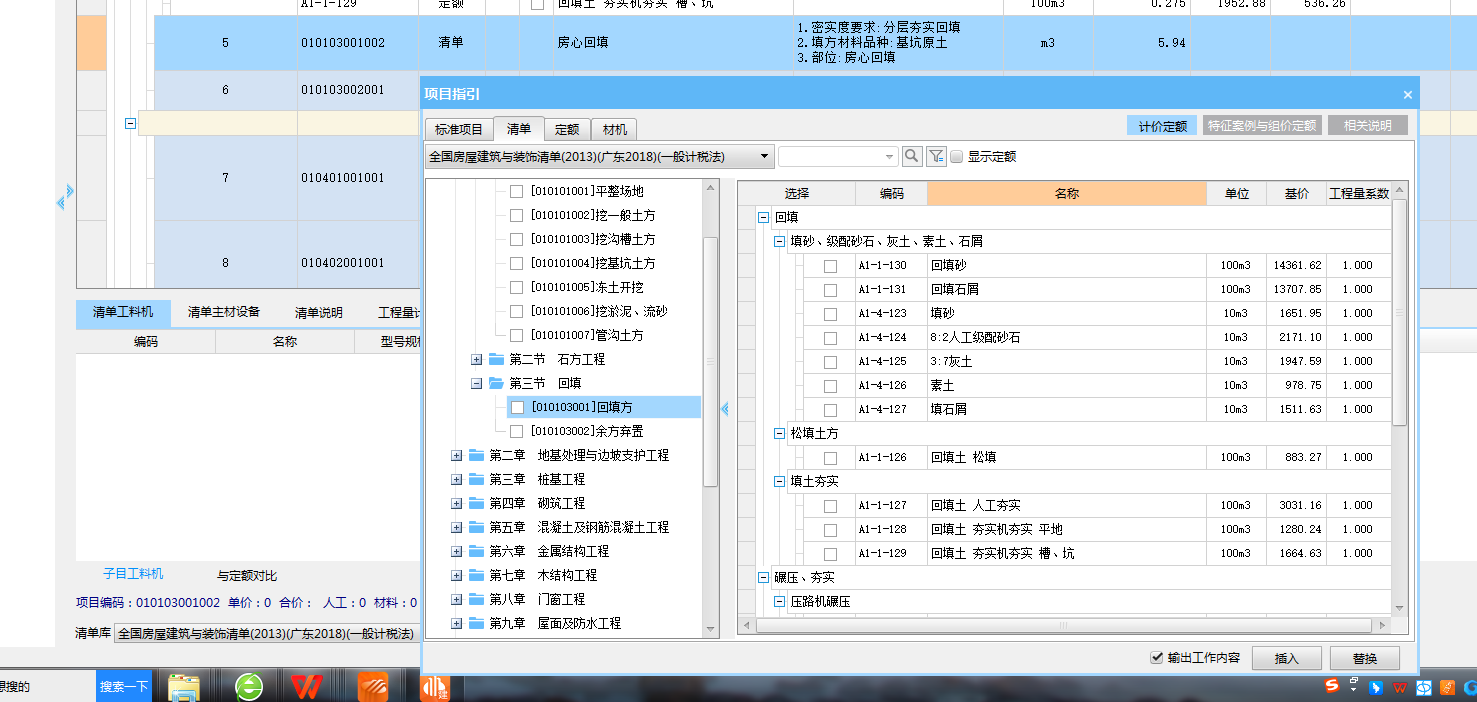Click the 子目工料机 link
This screenshot has height=702, width=1477.
tap(133, 574)
